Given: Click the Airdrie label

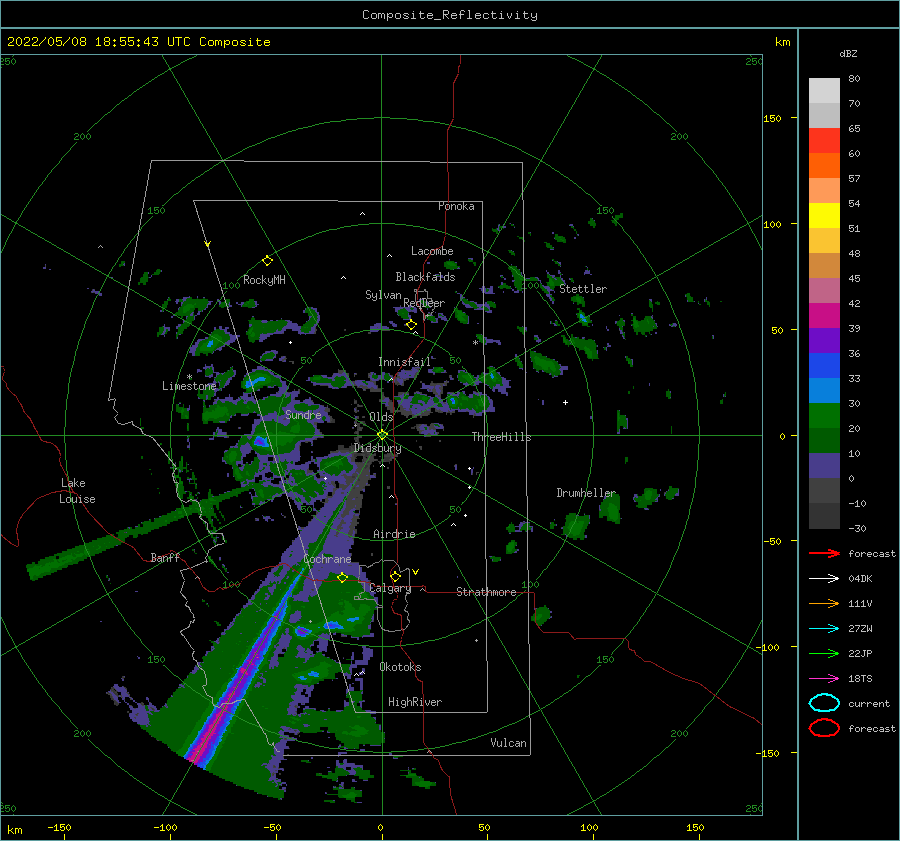Looking at the screenshot, I should tap(394, 534).
